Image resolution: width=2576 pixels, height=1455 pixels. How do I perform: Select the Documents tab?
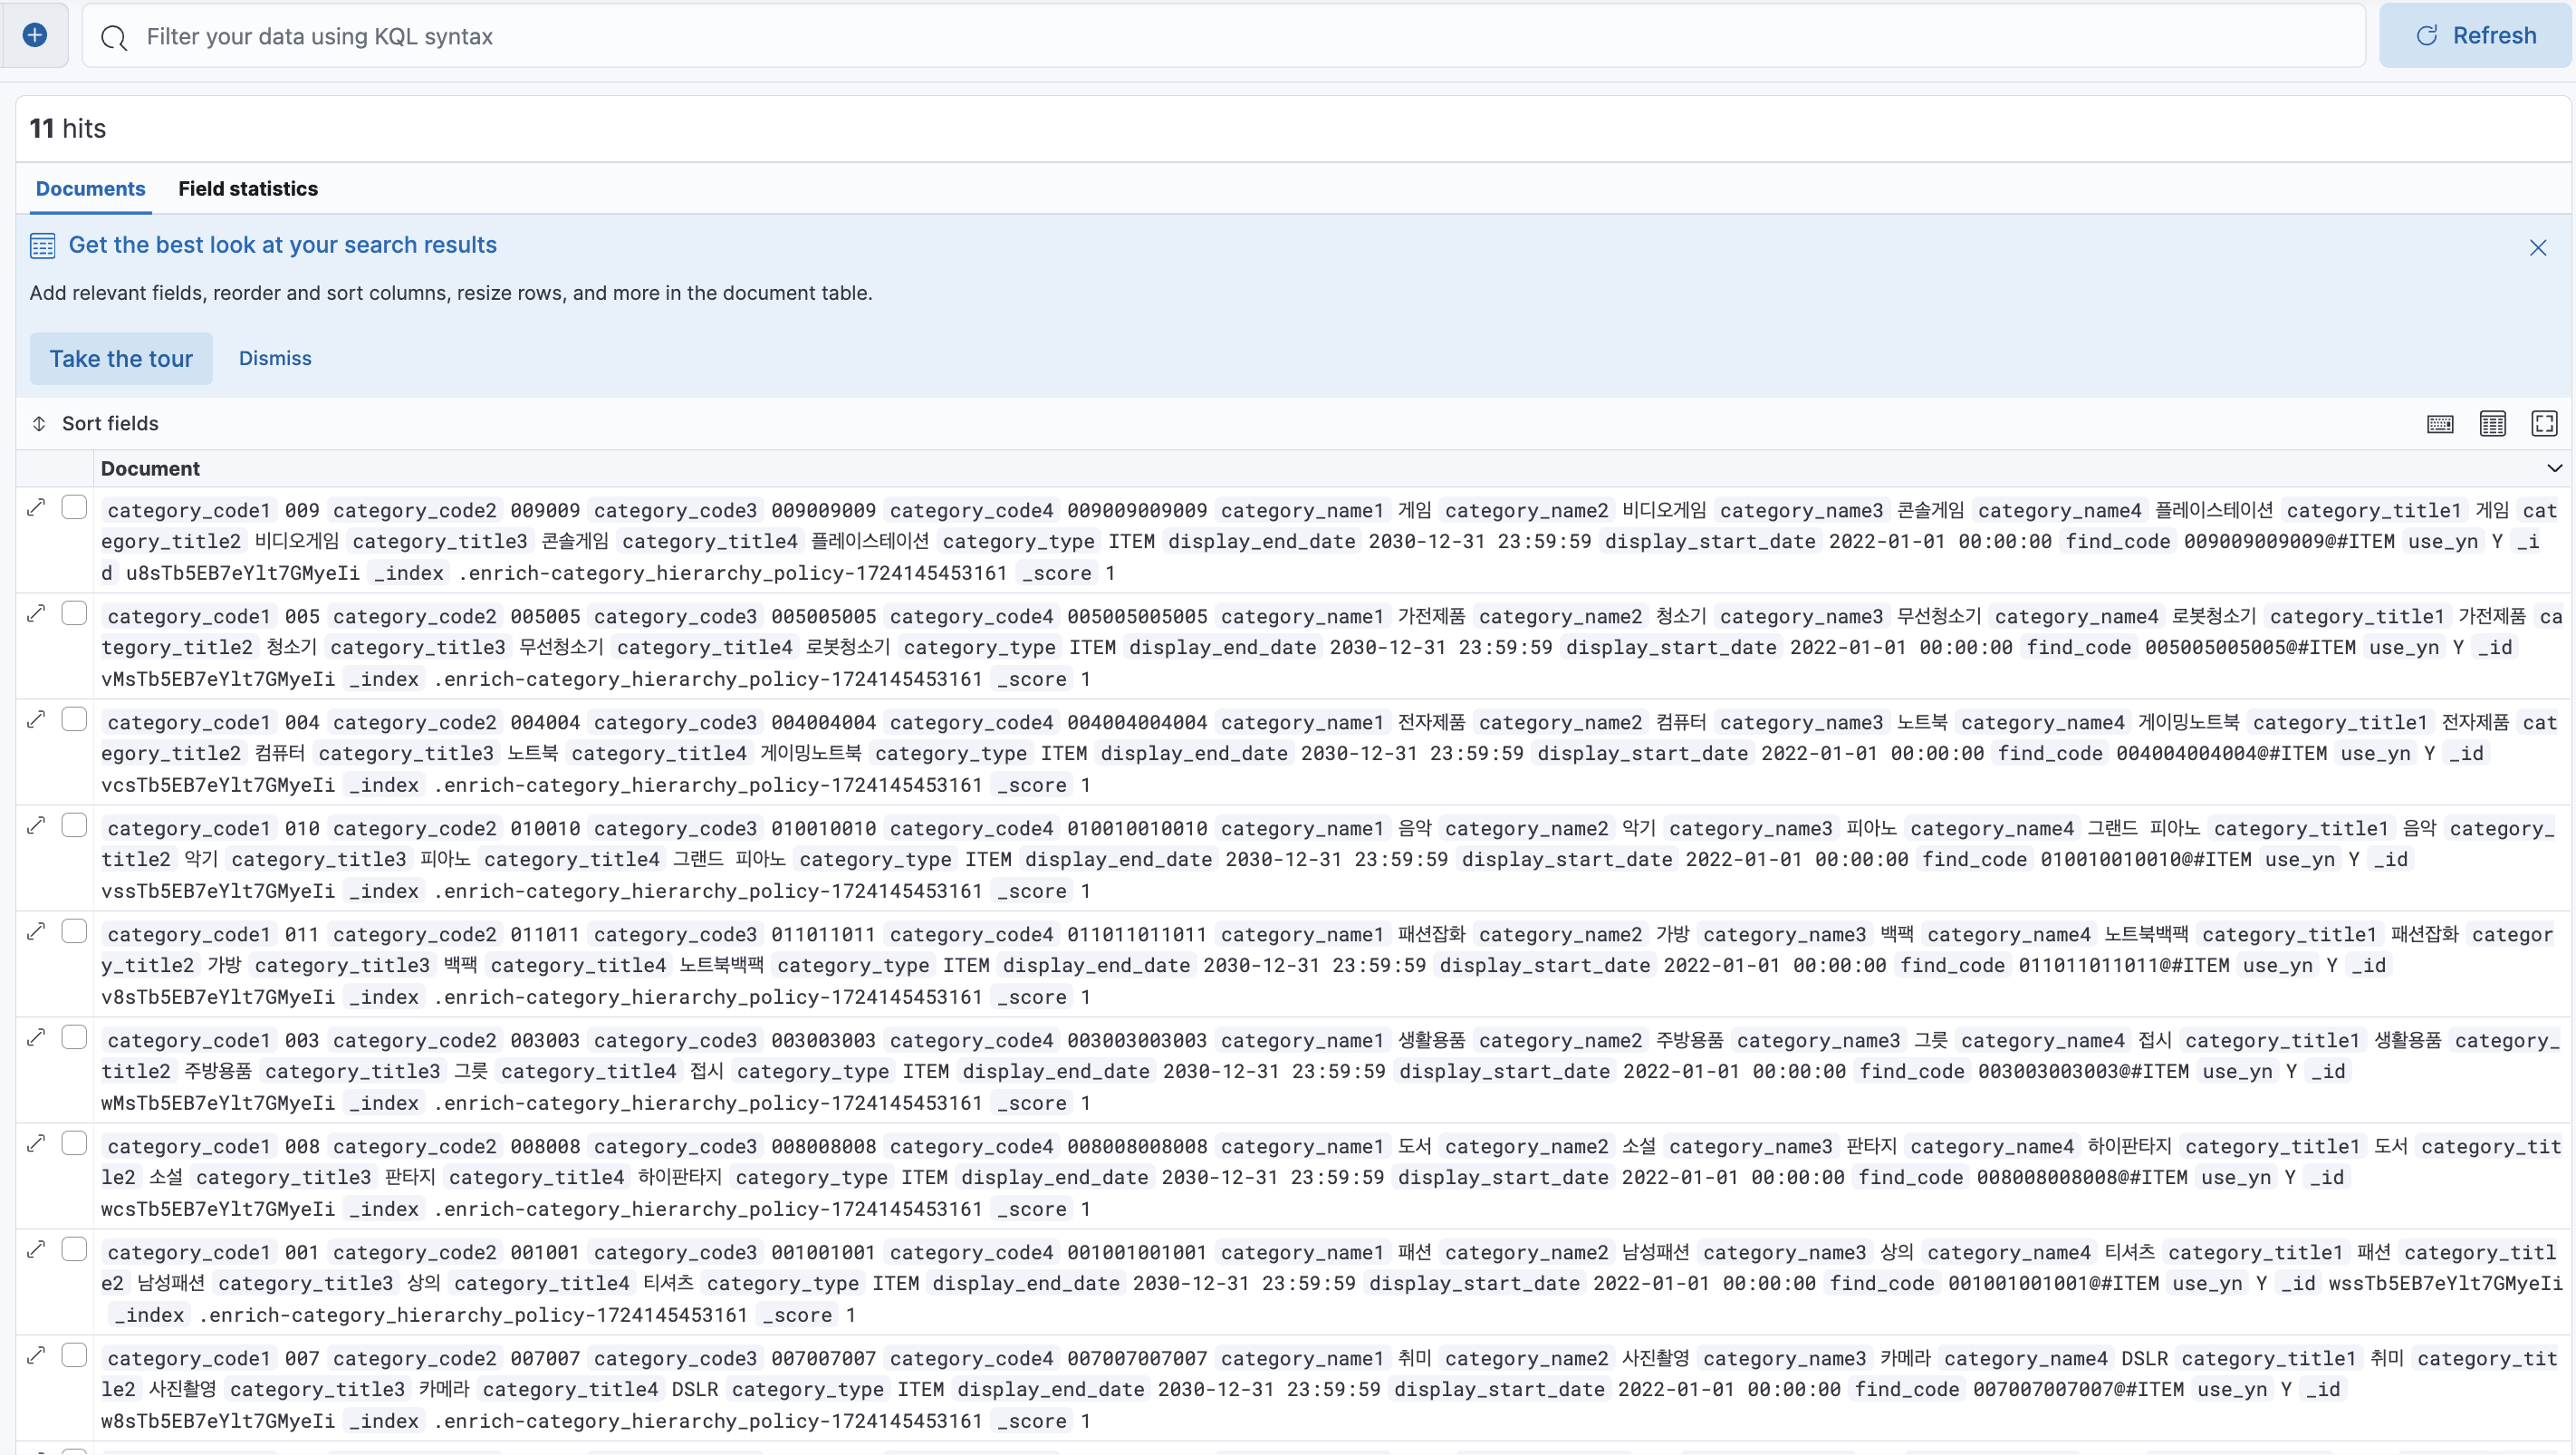tap(90, 189)
